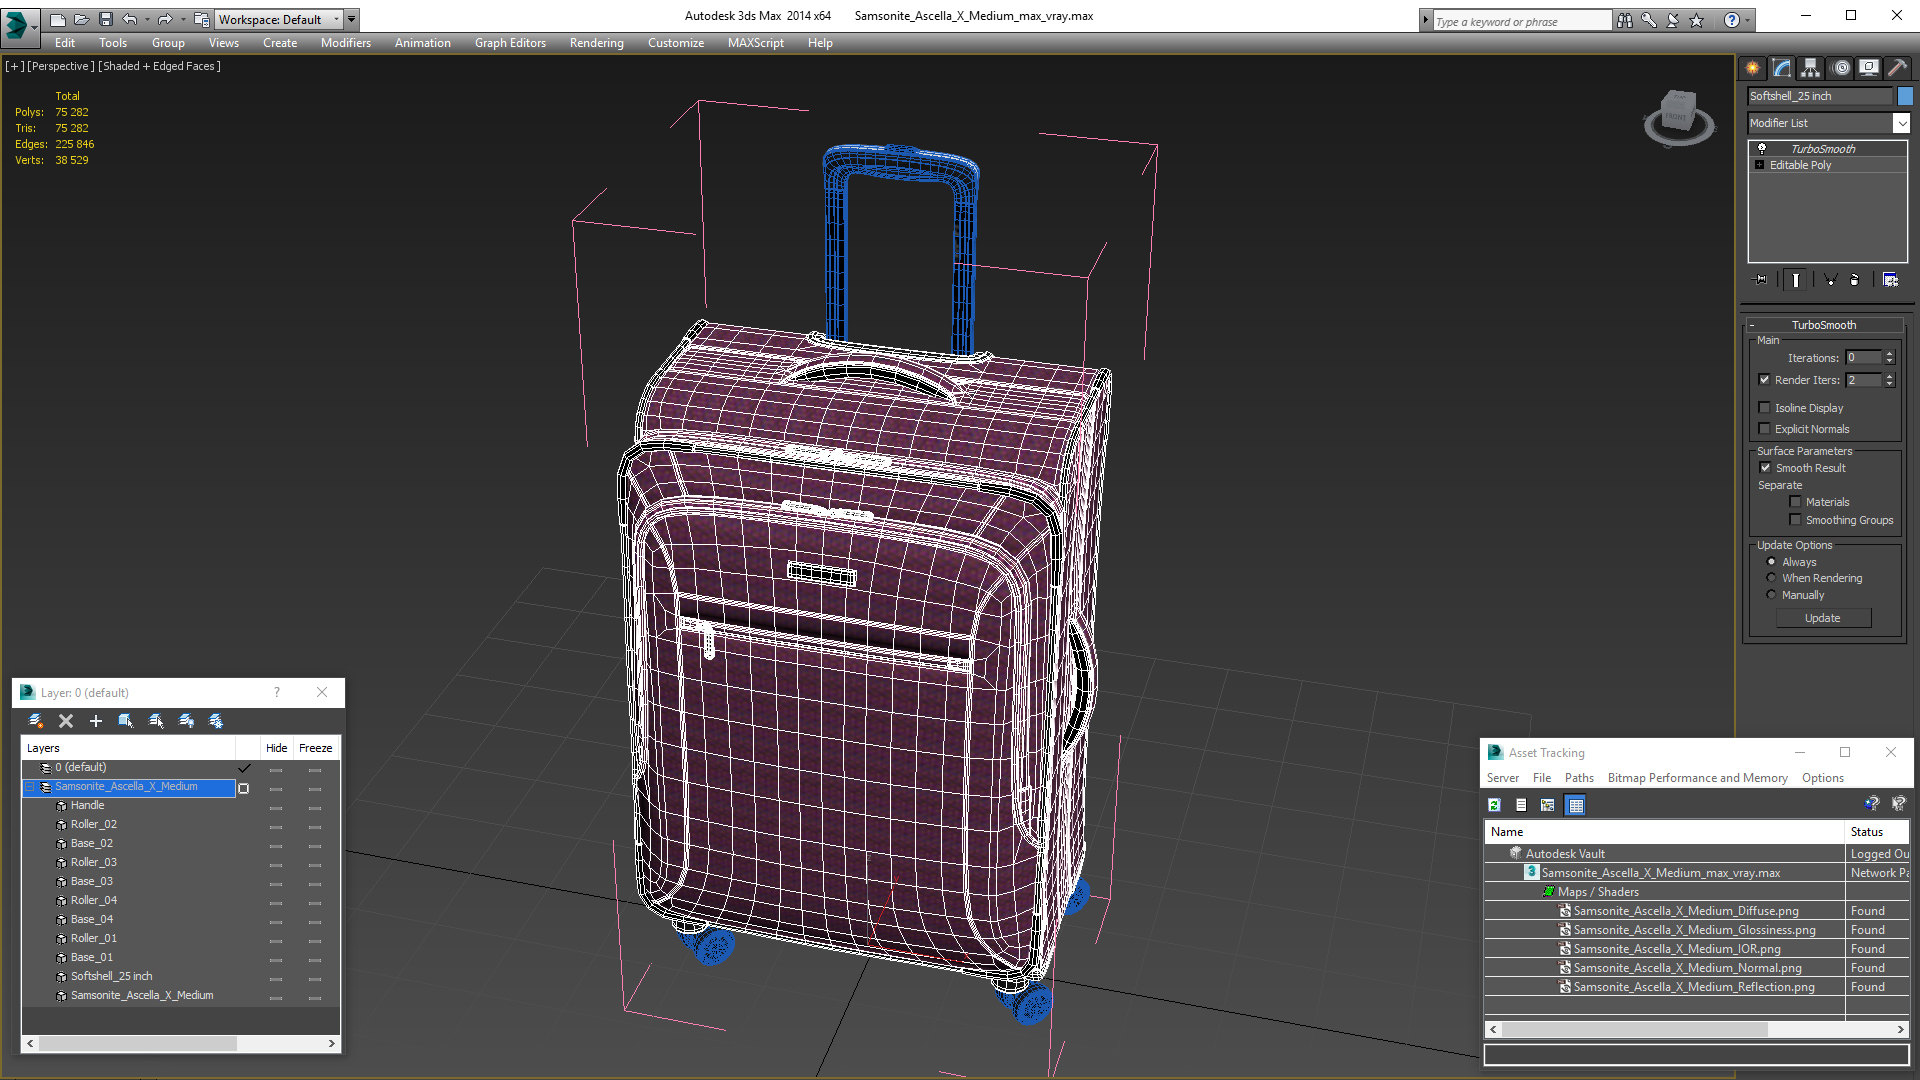Click Freeze All Layers snowflake icon

pos(216,721)
